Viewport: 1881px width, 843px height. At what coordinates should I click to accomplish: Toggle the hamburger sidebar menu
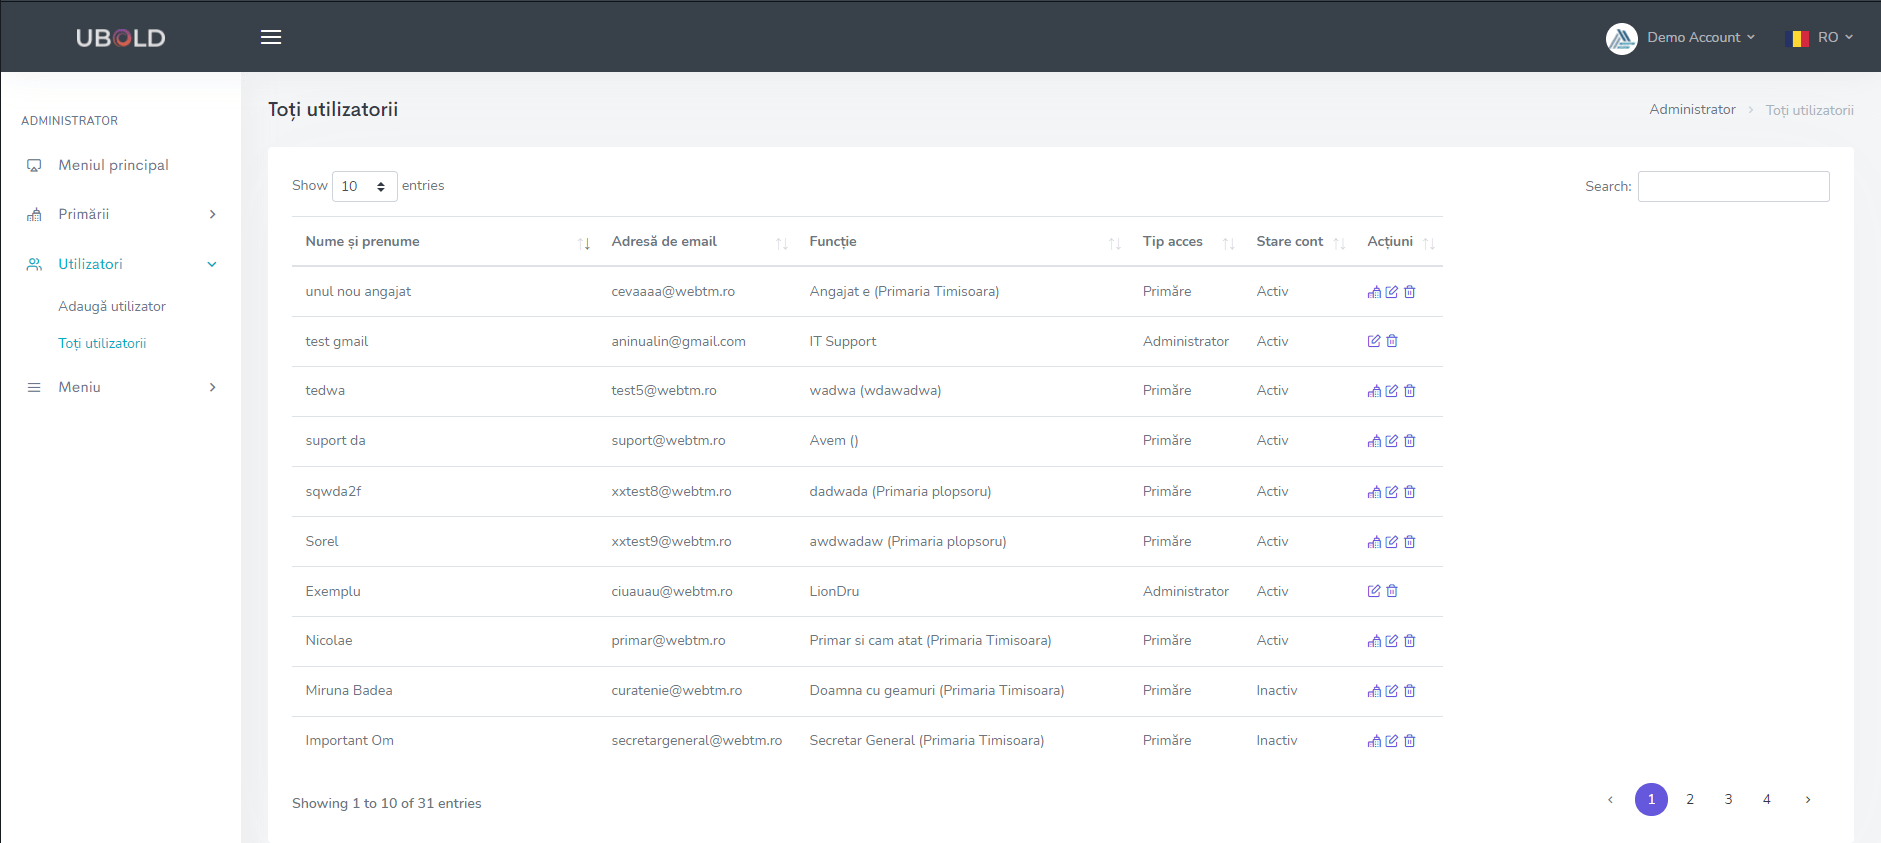coord(271,37)
